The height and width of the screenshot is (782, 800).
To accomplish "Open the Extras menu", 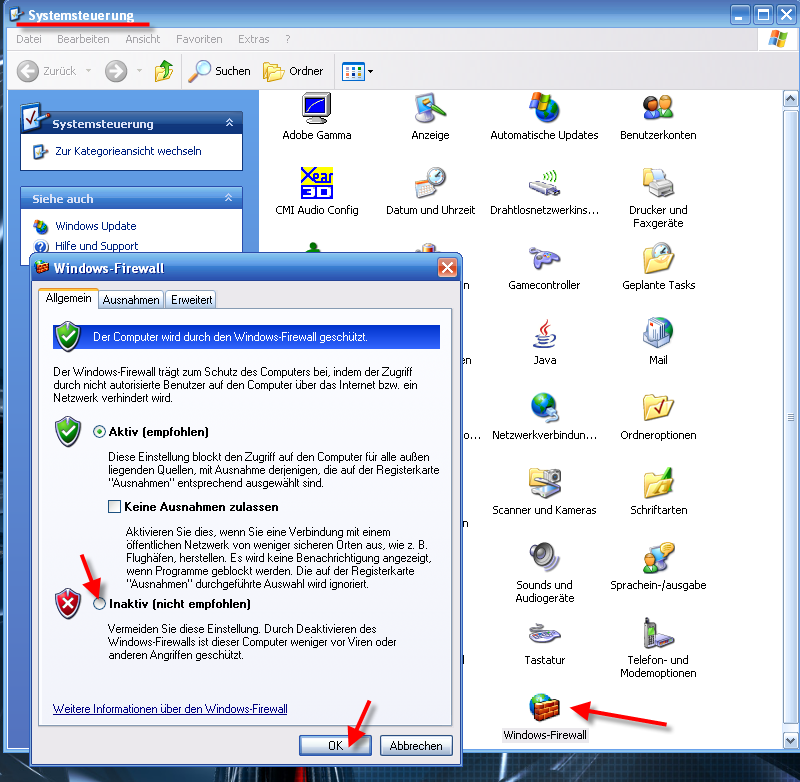I will pyautogui.click(x=254, y=39).
